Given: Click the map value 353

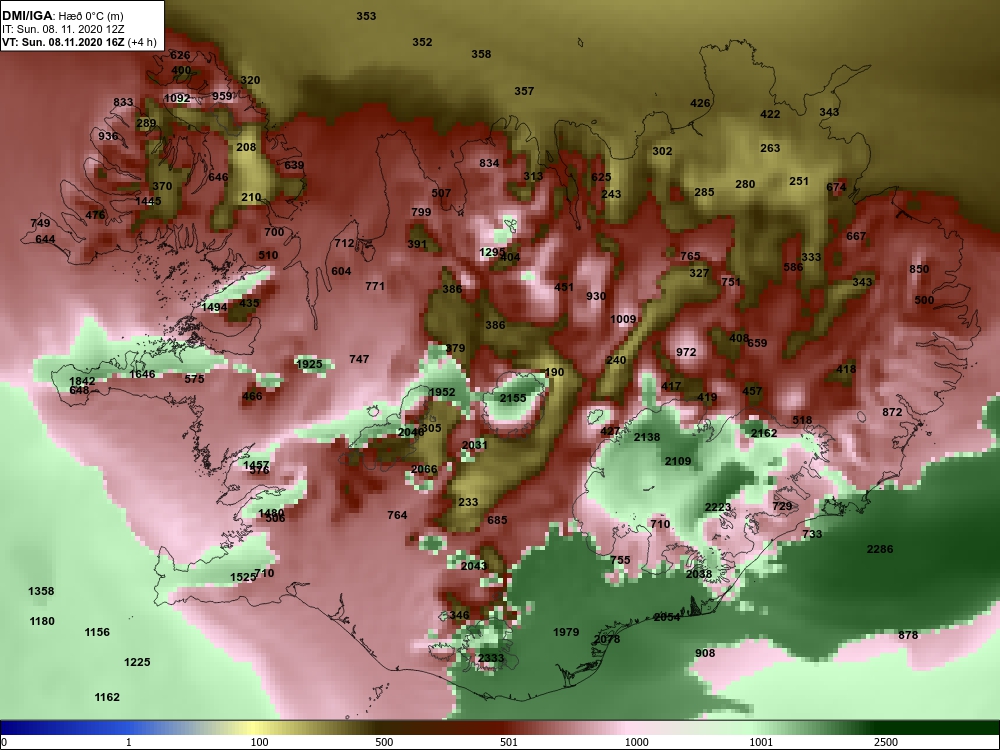Looking at the screenshot, I should point(366,16).
